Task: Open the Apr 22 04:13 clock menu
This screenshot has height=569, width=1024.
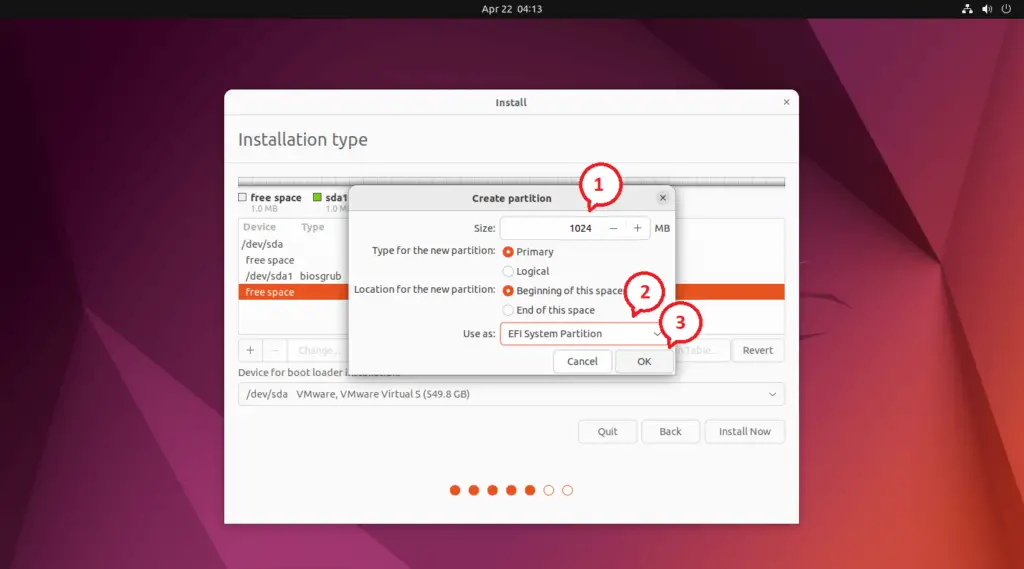Action: click(511, 9)
